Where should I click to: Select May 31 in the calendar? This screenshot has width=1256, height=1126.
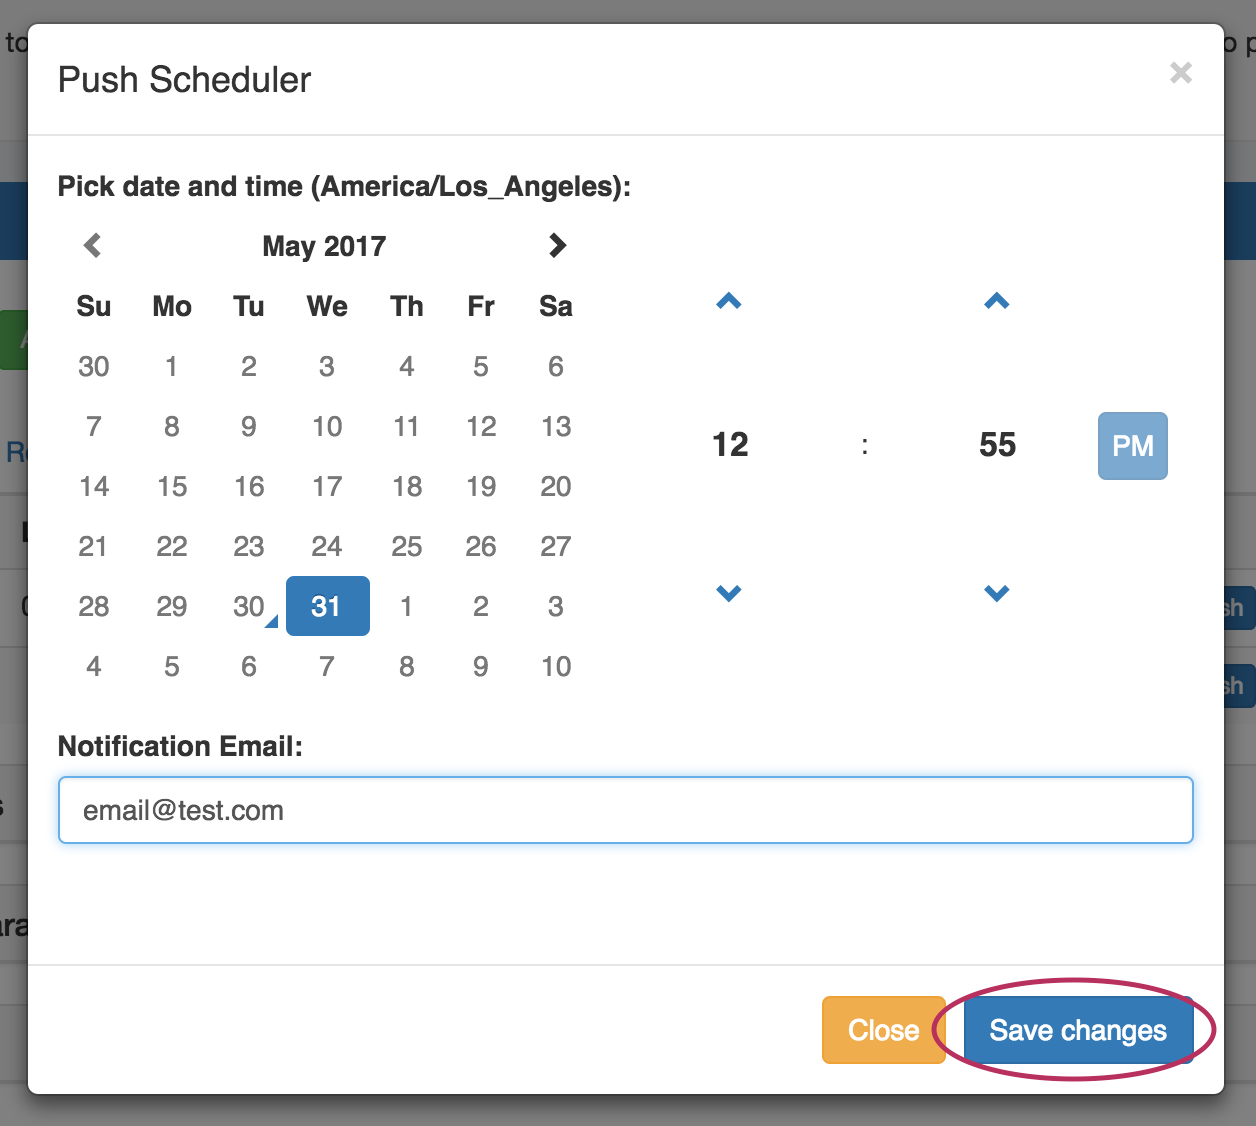[327, 606]
